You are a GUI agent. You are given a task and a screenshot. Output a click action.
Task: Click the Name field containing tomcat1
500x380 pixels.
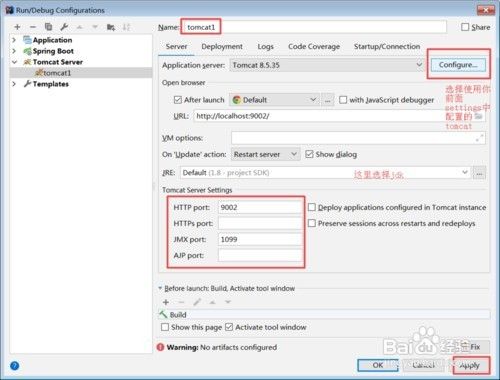point(314,27)
